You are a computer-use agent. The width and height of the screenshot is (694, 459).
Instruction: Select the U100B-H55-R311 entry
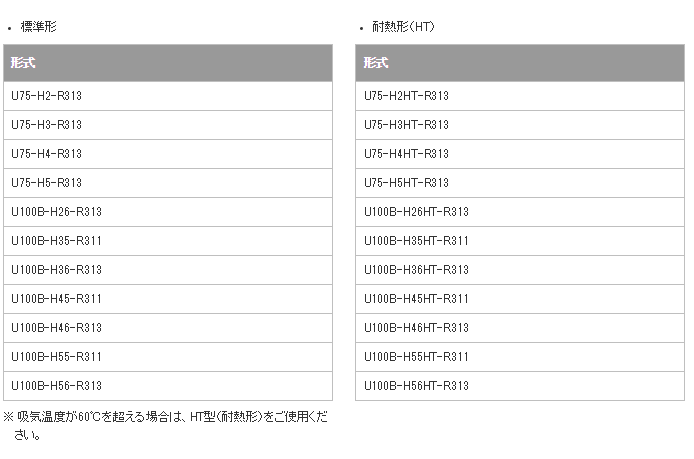coord(56,357)
